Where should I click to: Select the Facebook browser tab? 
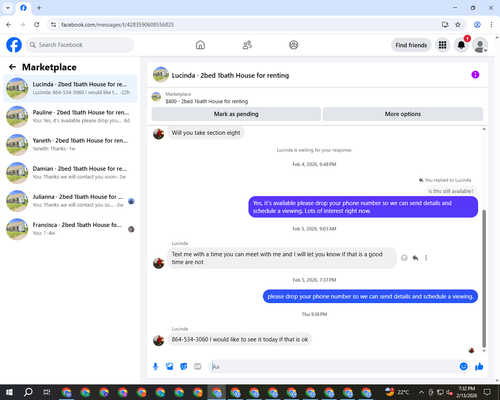(23, 8)
